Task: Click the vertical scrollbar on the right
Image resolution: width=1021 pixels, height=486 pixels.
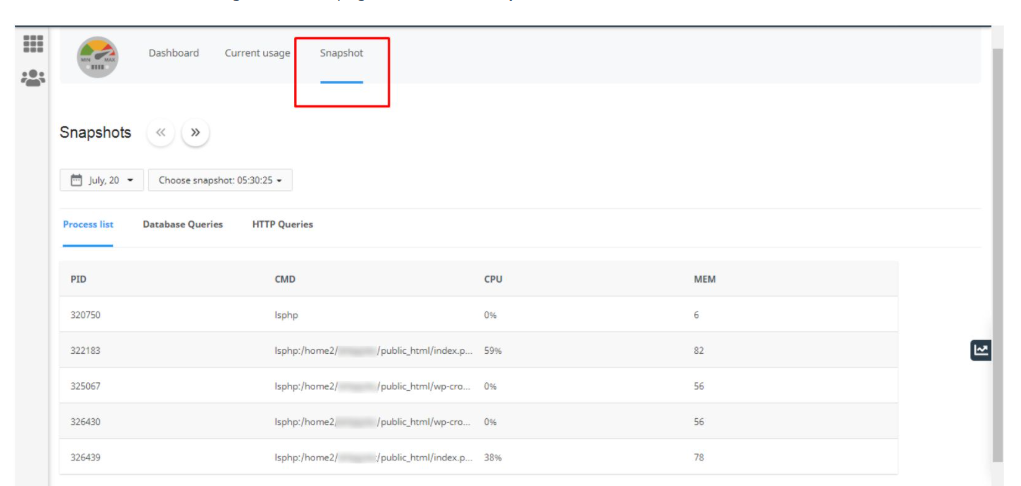Action: pyautogui.click(x=997, y=250)
